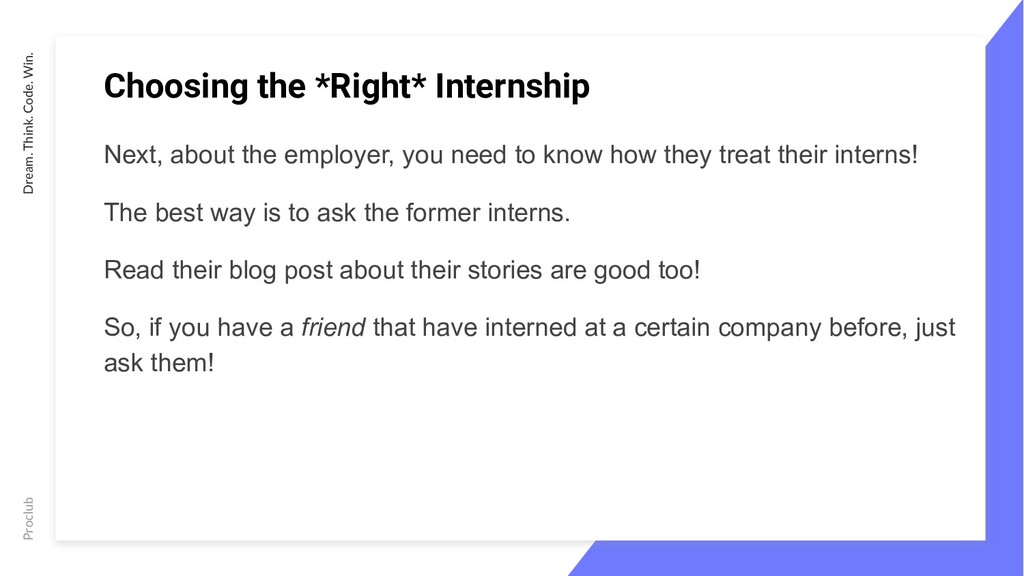The image size is (1024, 576).
Task: Click the "Read their blog post" sentence
Action: pyautogui.click(x=402, y=270)
